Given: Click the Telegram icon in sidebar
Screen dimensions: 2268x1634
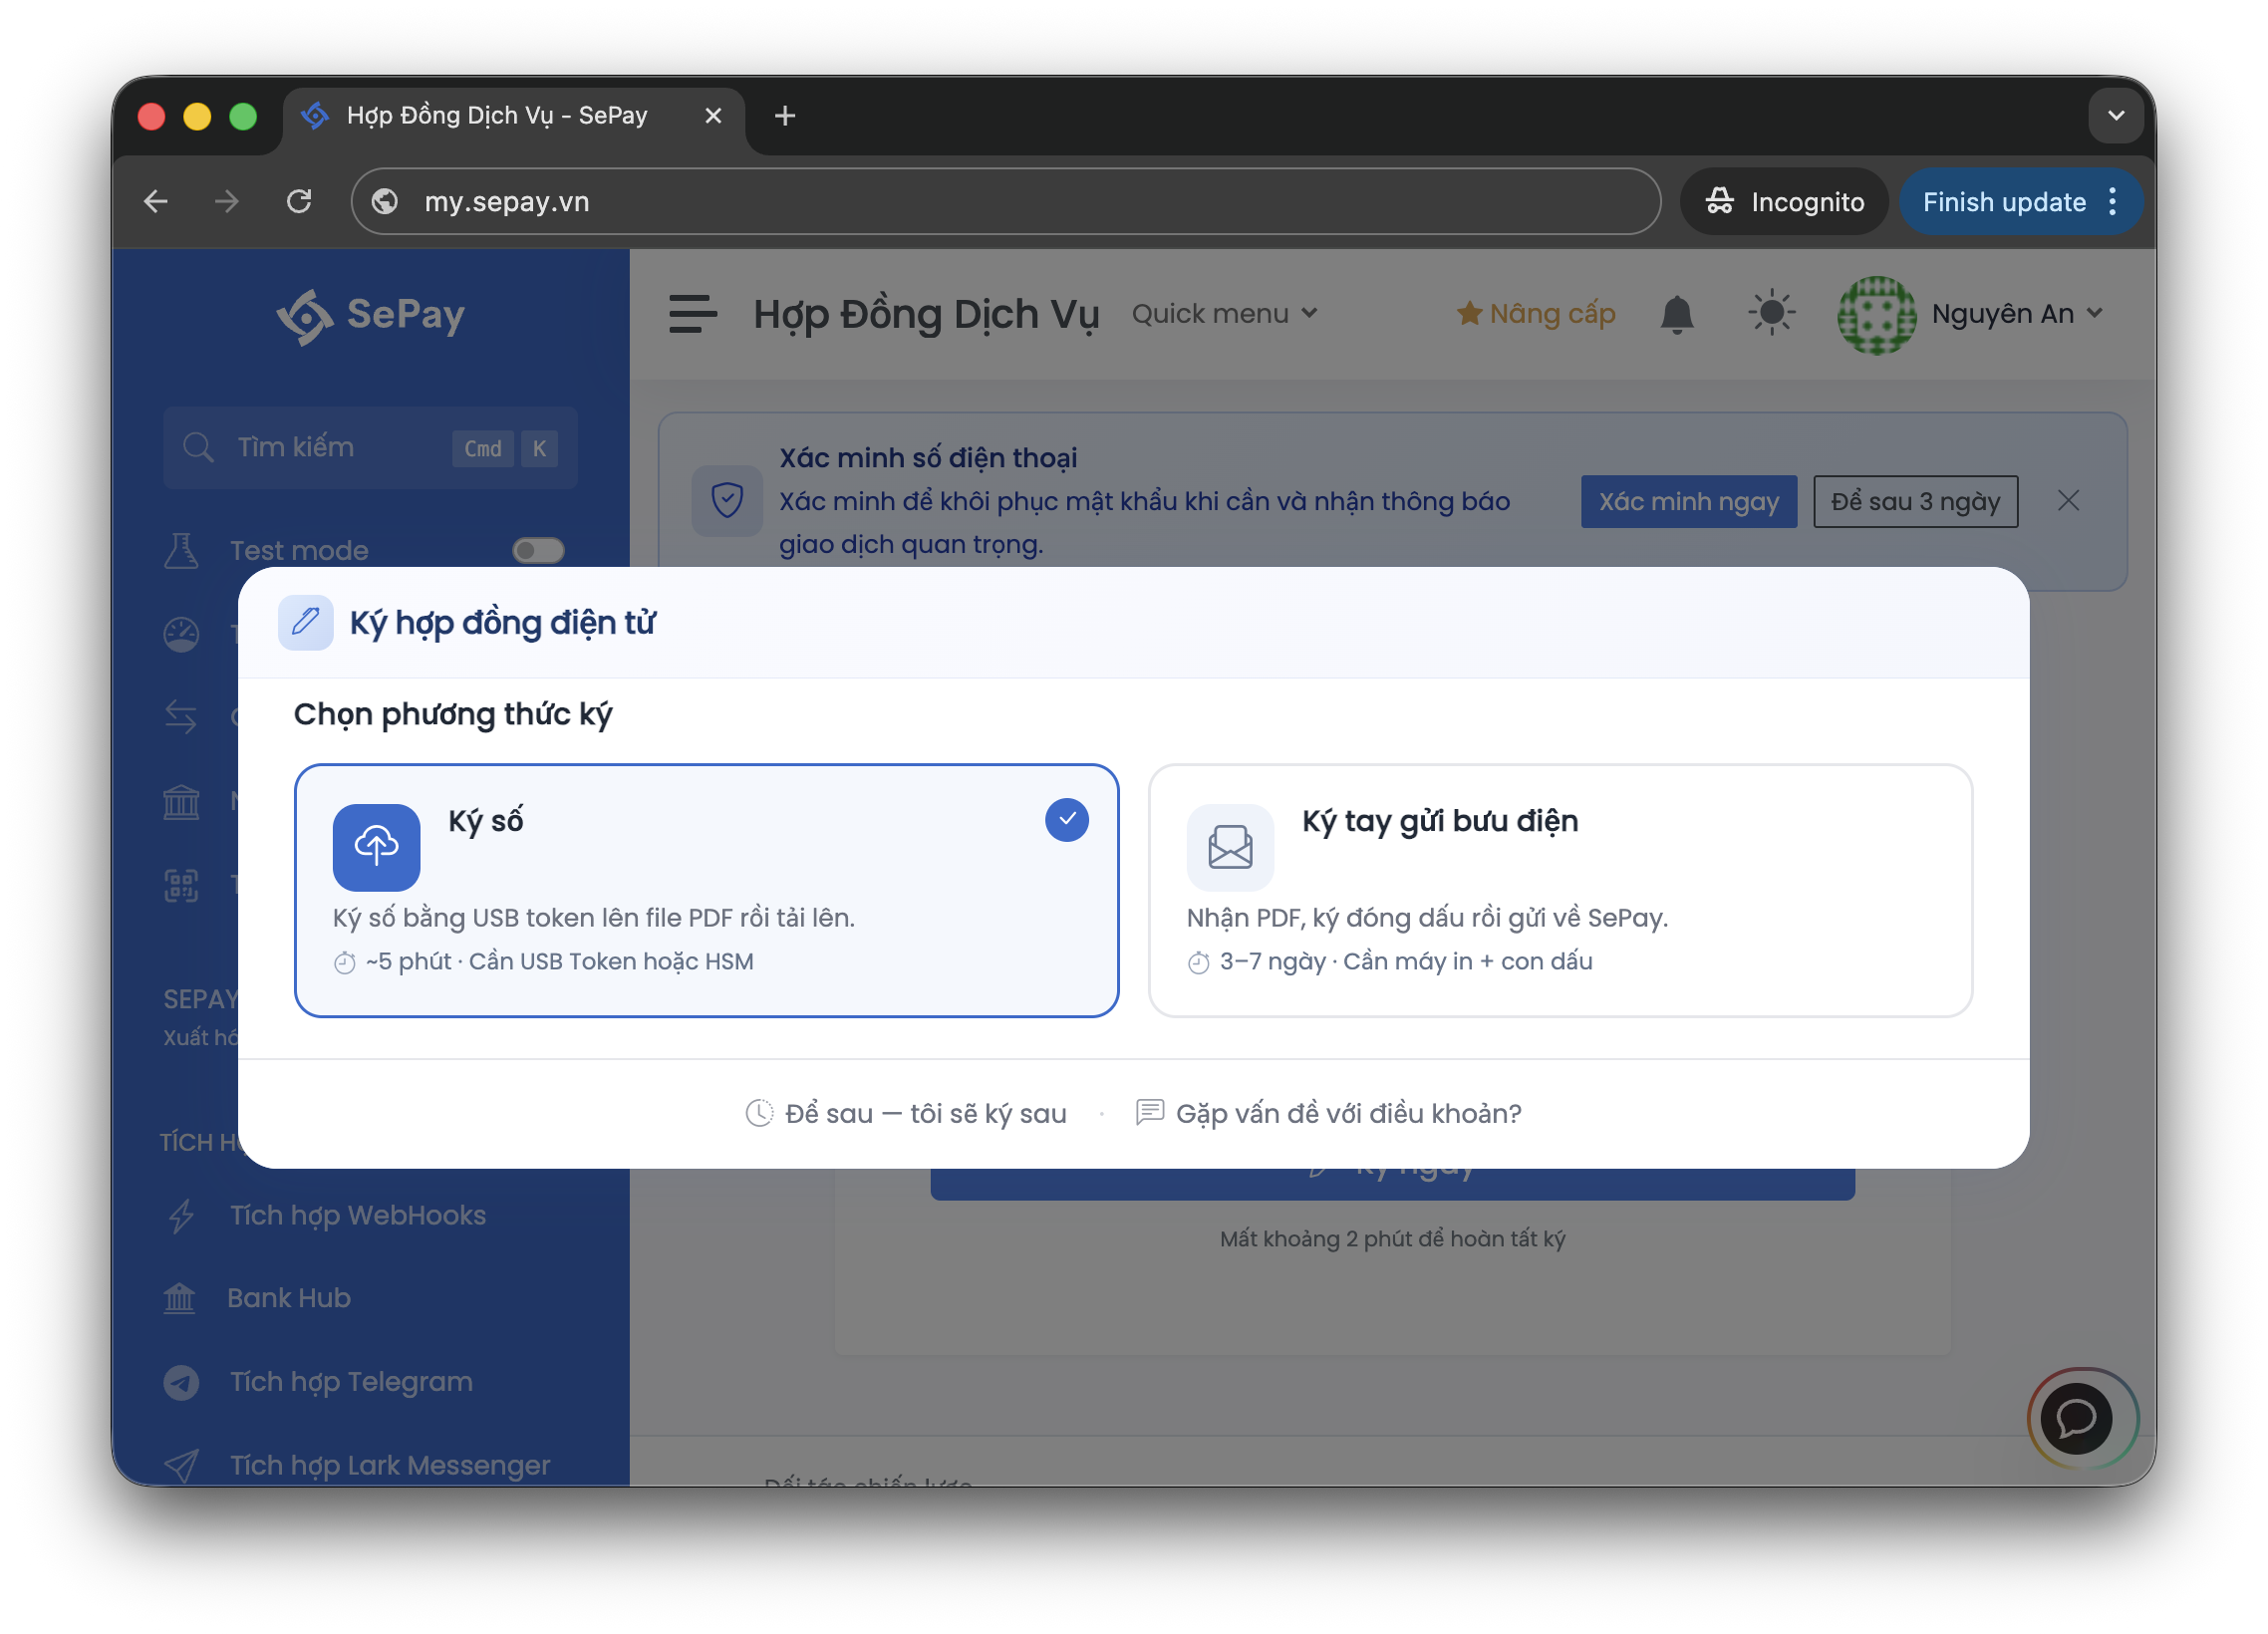Looking at the screenshot, I should coord(181,1382).
